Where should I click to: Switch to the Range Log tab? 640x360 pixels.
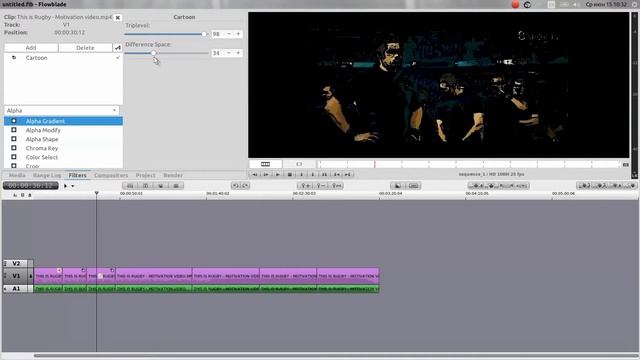point(47,175)
